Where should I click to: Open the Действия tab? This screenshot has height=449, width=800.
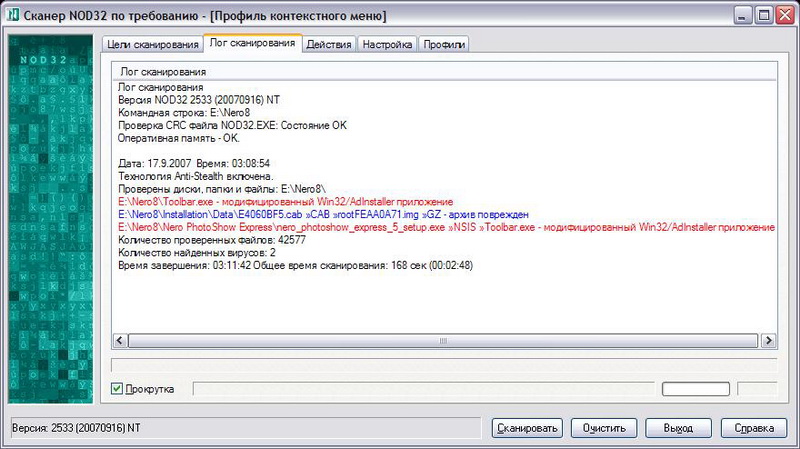pos(329,44)
